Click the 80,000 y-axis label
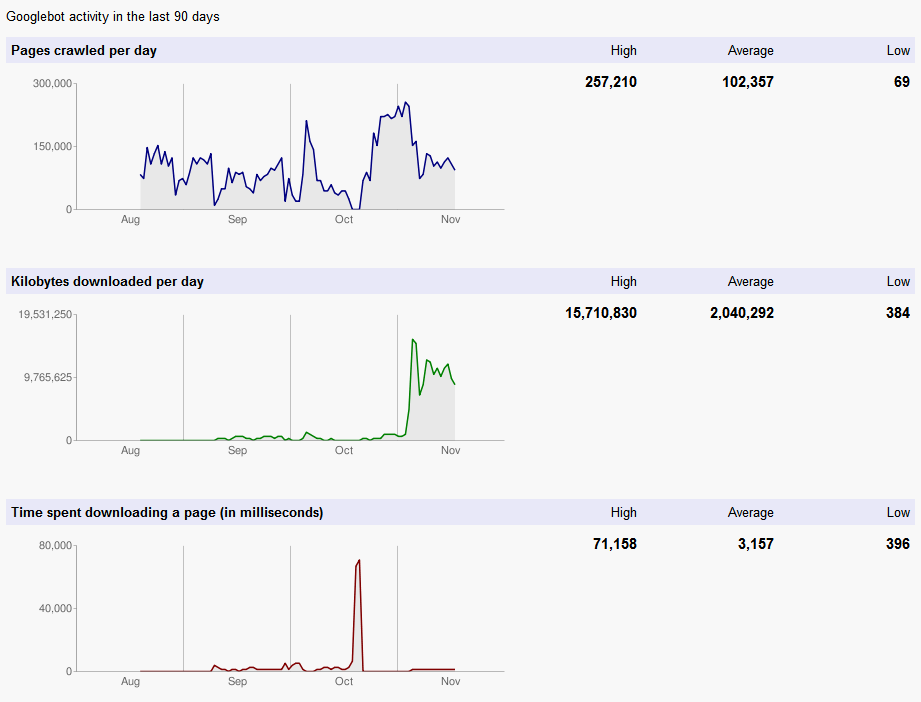The width and height of the screenshot is (921, 702). click(55, 546)
